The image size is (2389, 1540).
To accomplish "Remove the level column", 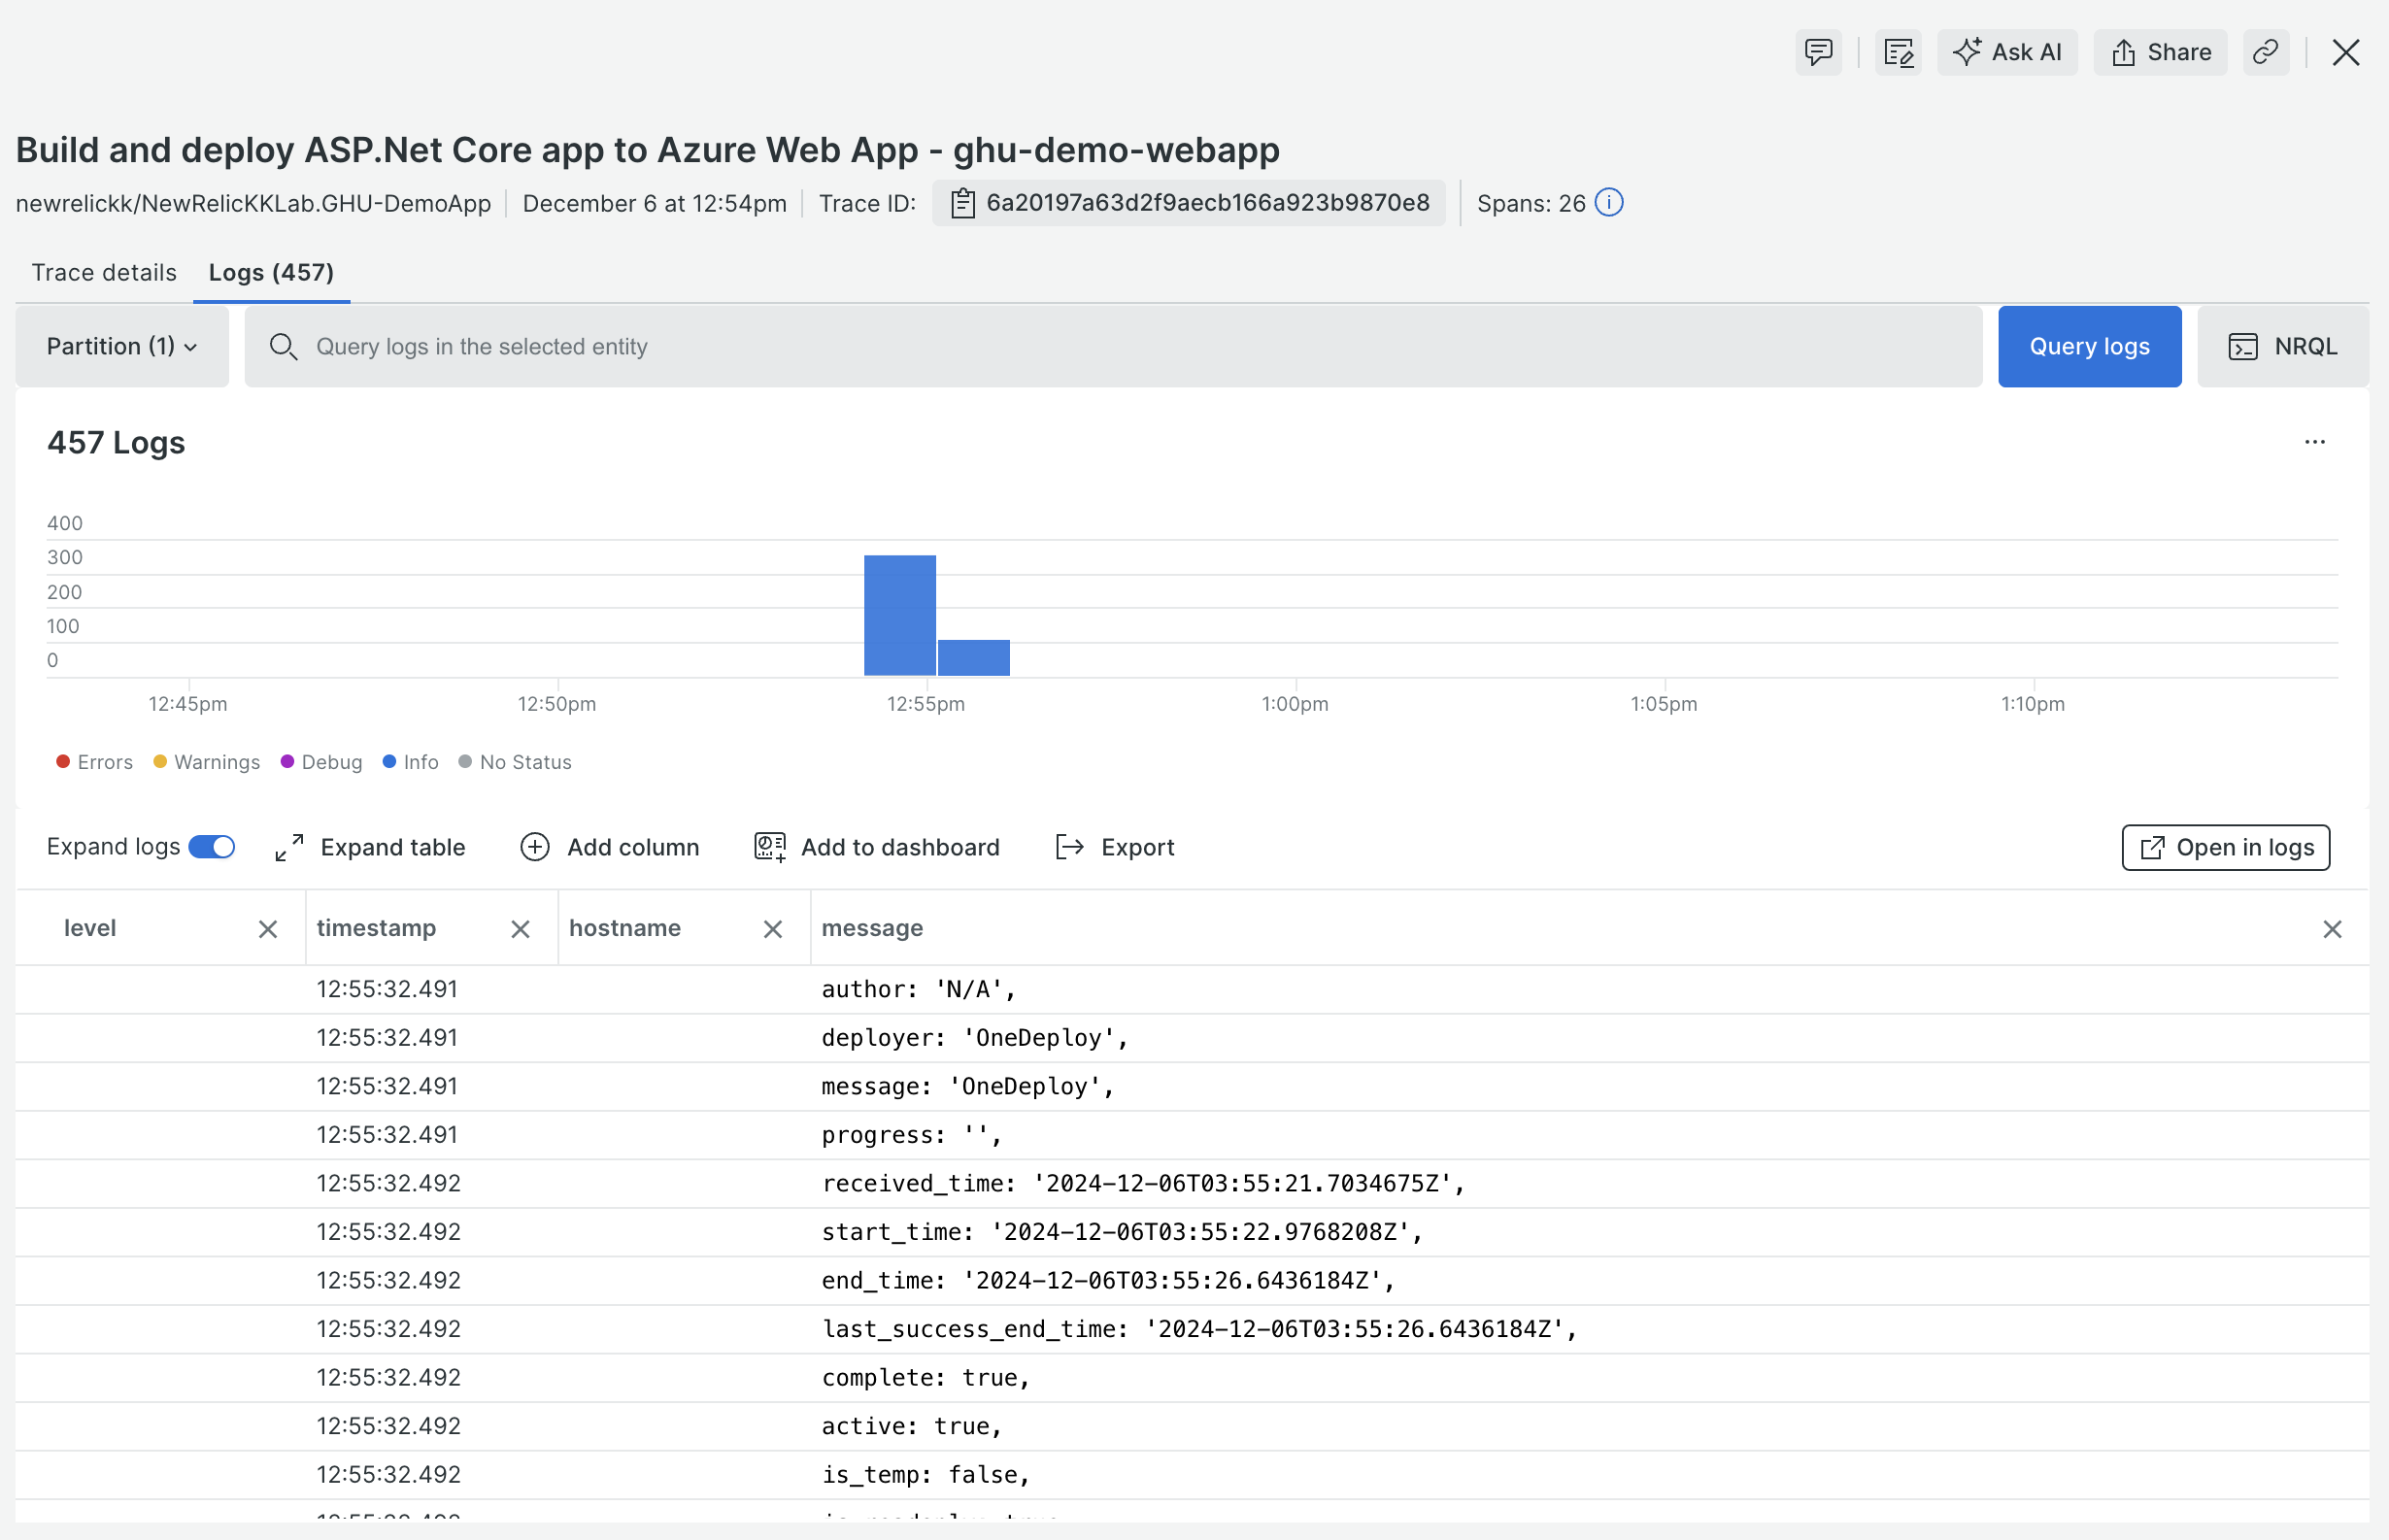I will [268, 929].
